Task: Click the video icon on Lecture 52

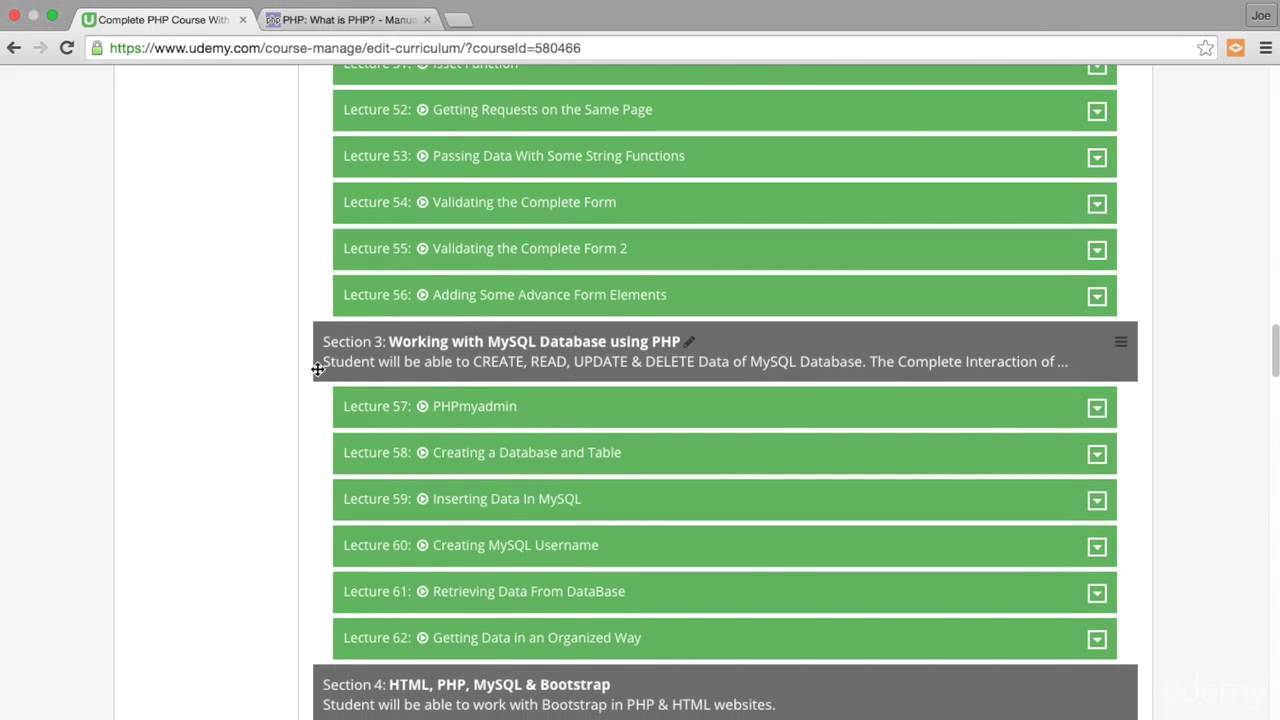Action: click(423, 110)
